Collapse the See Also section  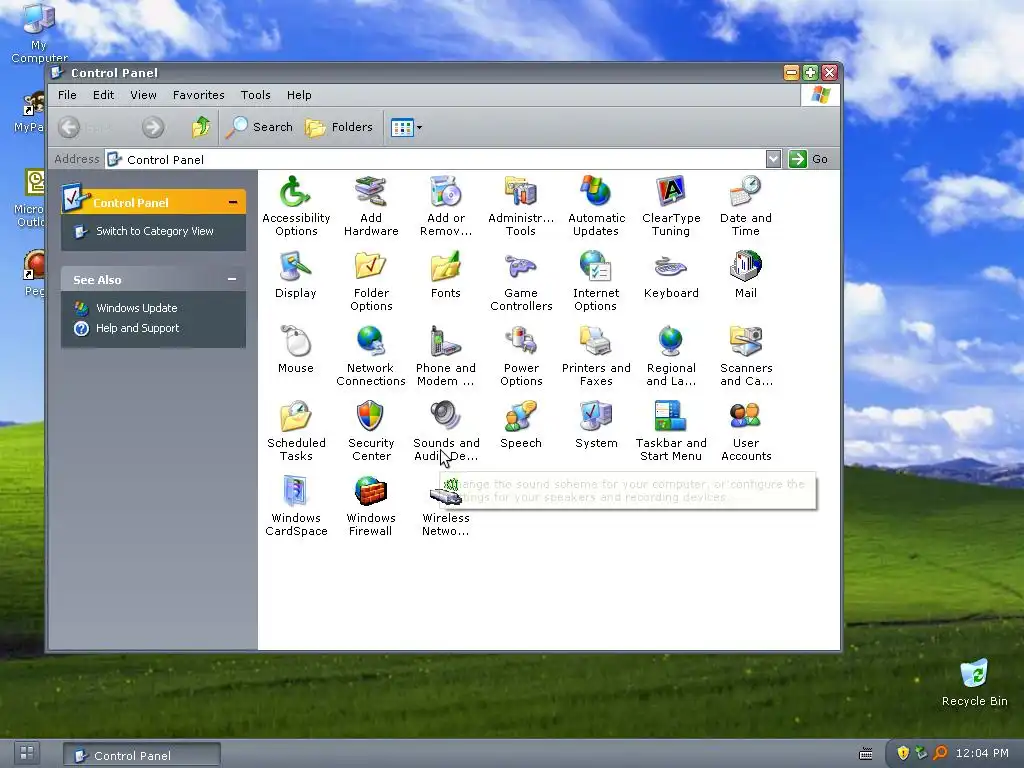pos(232,279)
